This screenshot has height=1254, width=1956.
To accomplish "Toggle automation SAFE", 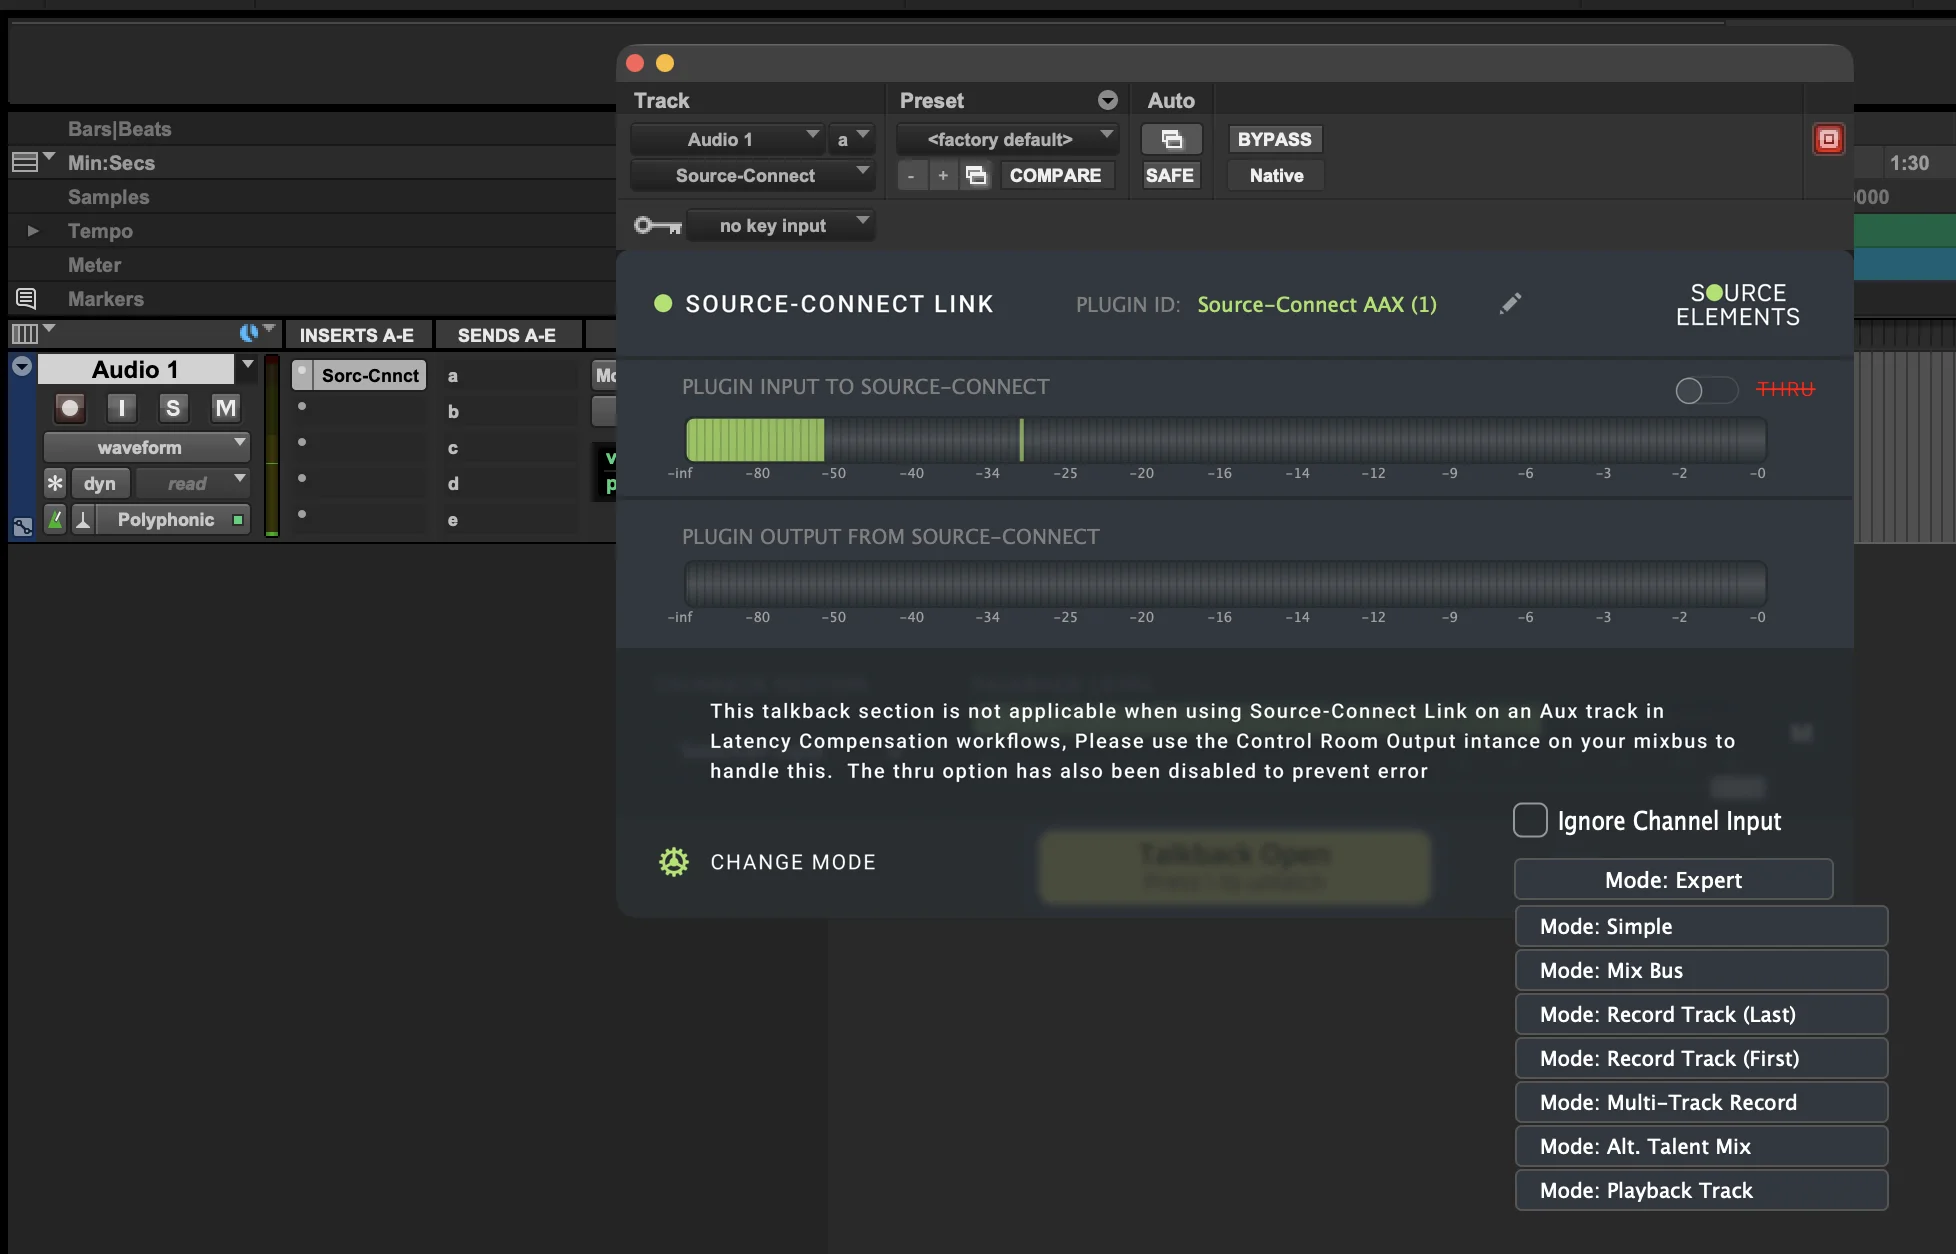I will point(1170,176).
